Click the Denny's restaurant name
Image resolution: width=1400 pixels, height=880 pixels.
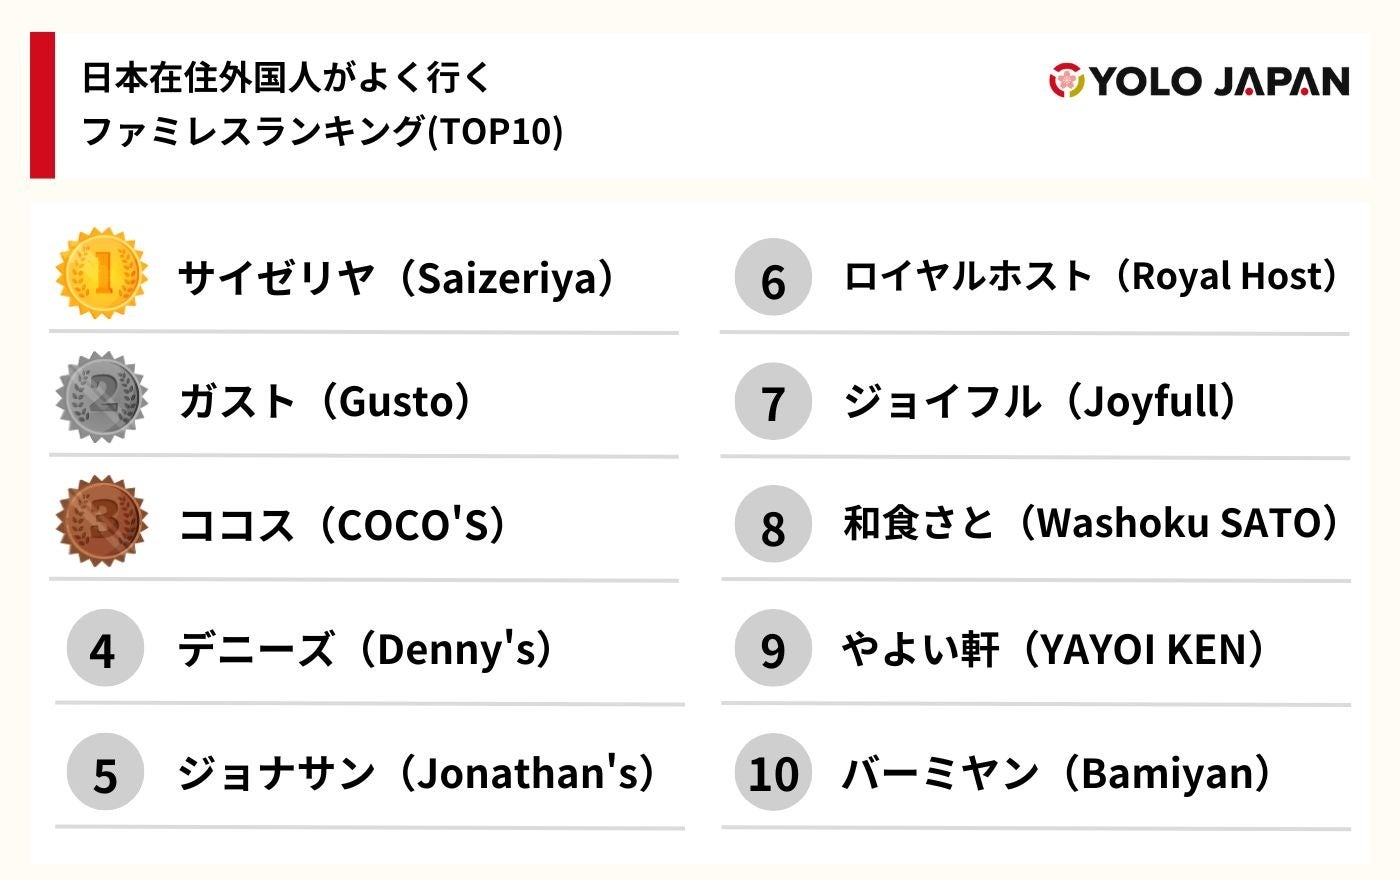coord(365,649)
